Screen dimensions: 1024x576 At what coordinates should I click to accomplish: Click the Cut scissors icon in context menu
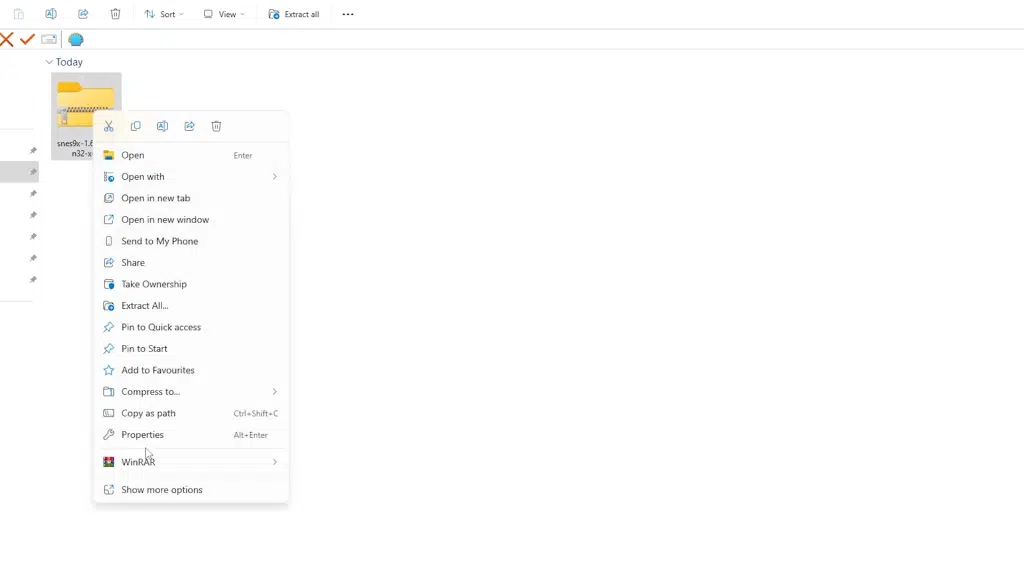pyautogui.click(x=108, y=126)
